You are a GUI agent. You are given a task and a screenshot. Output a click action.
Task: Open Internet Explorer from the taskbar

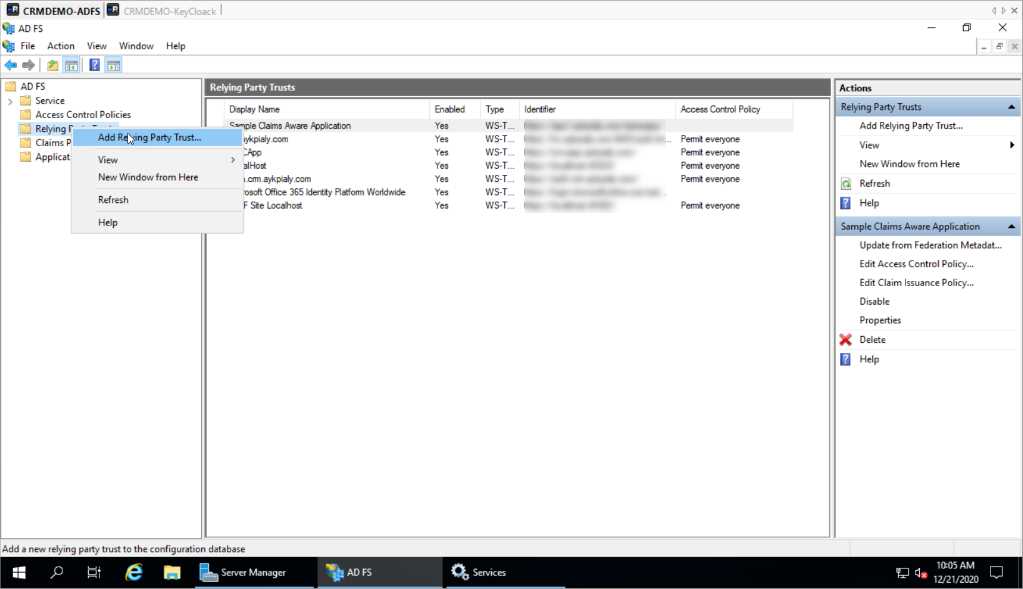pos(133,572)
